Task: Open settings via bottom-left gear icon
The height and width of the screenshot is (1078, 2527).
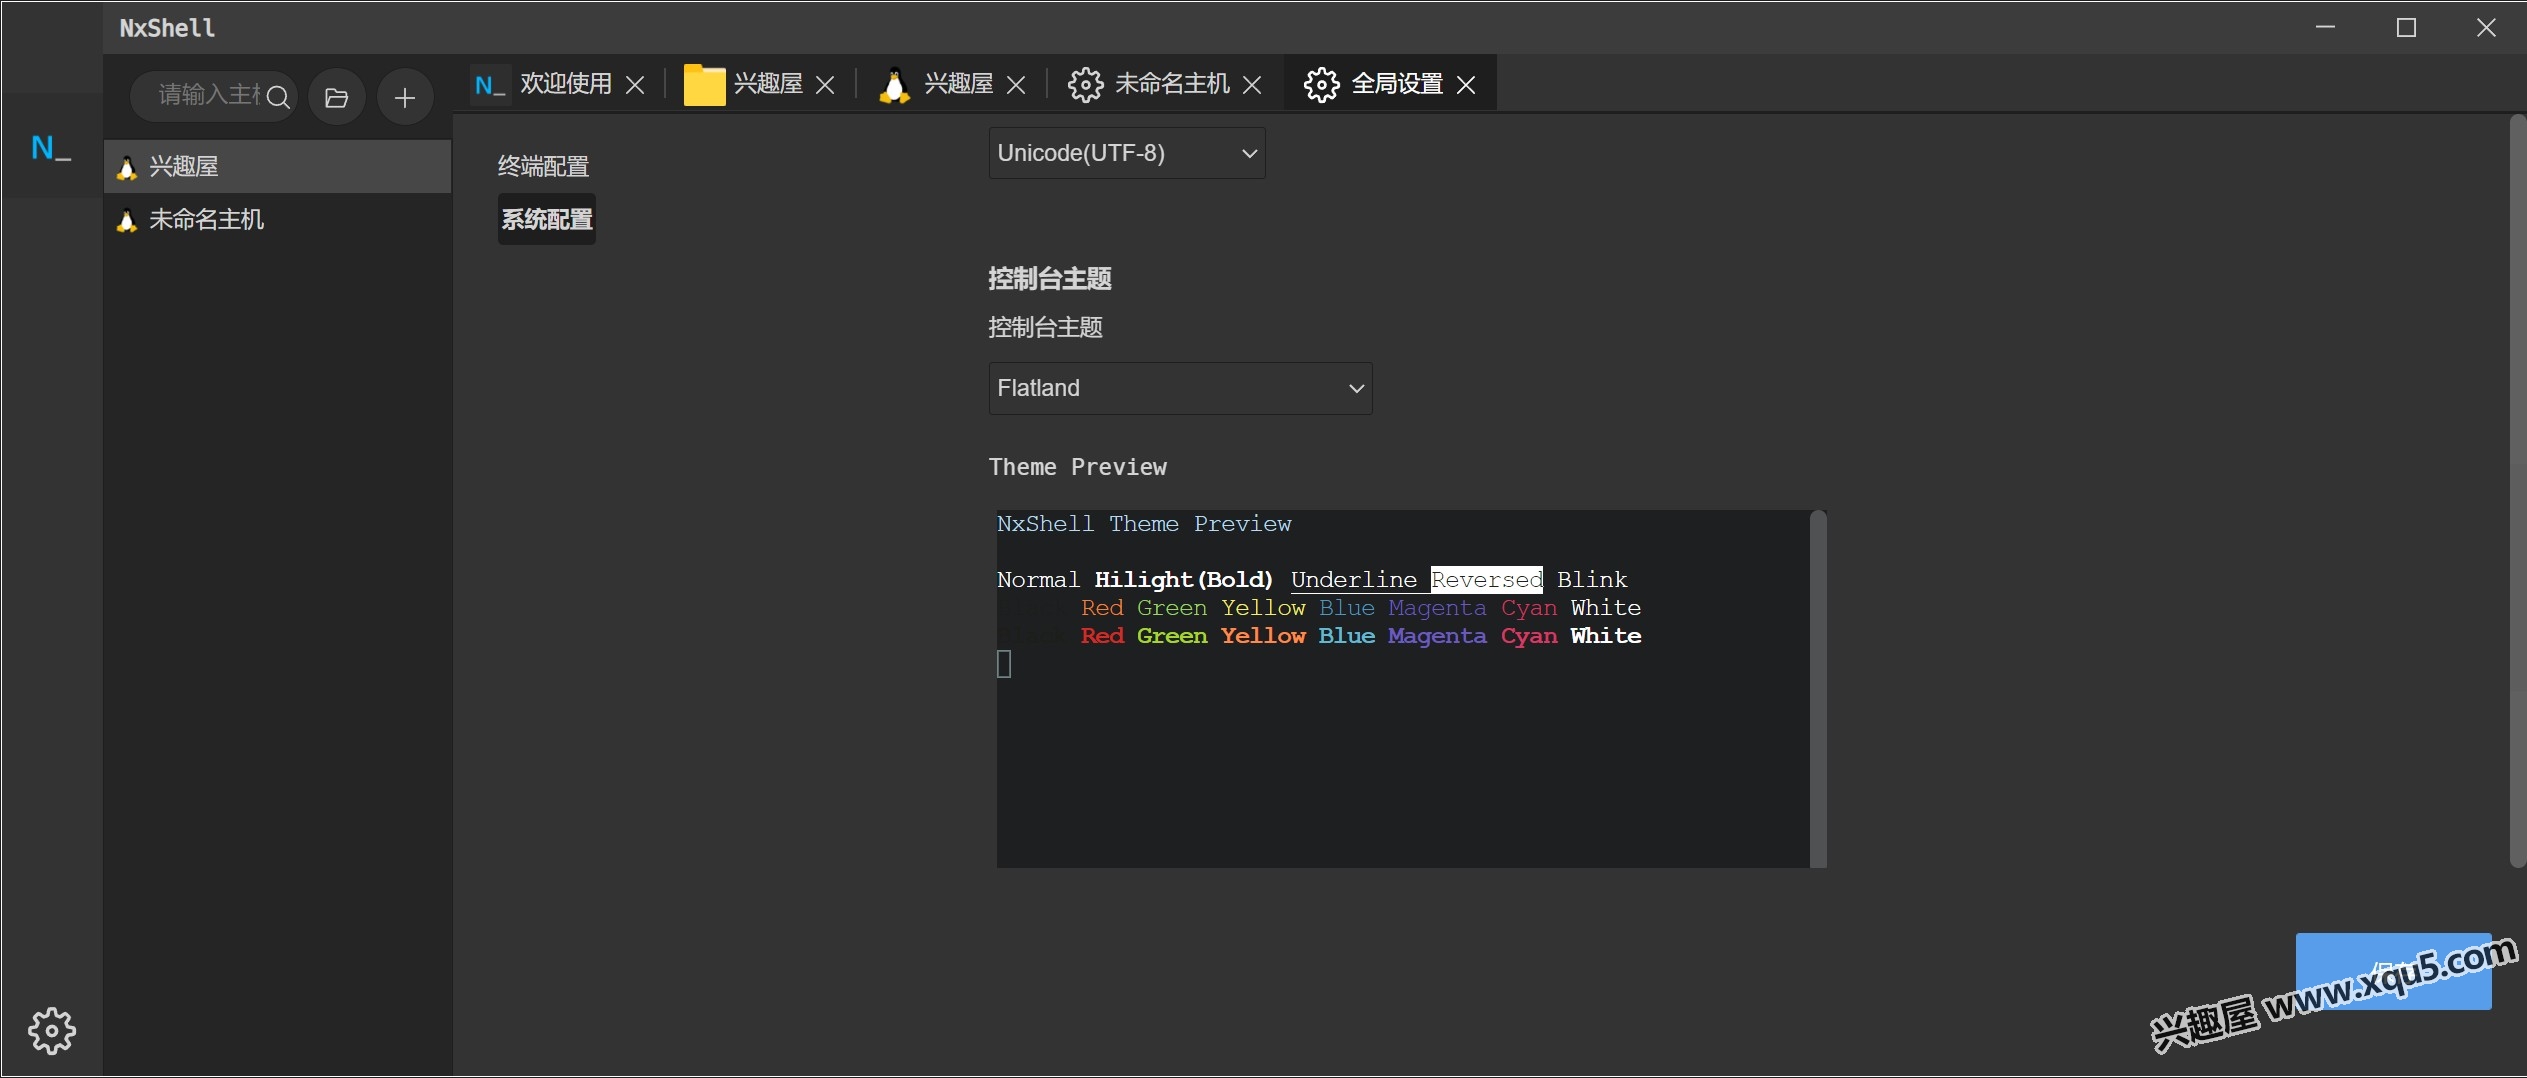Action: coord(51,1030)
